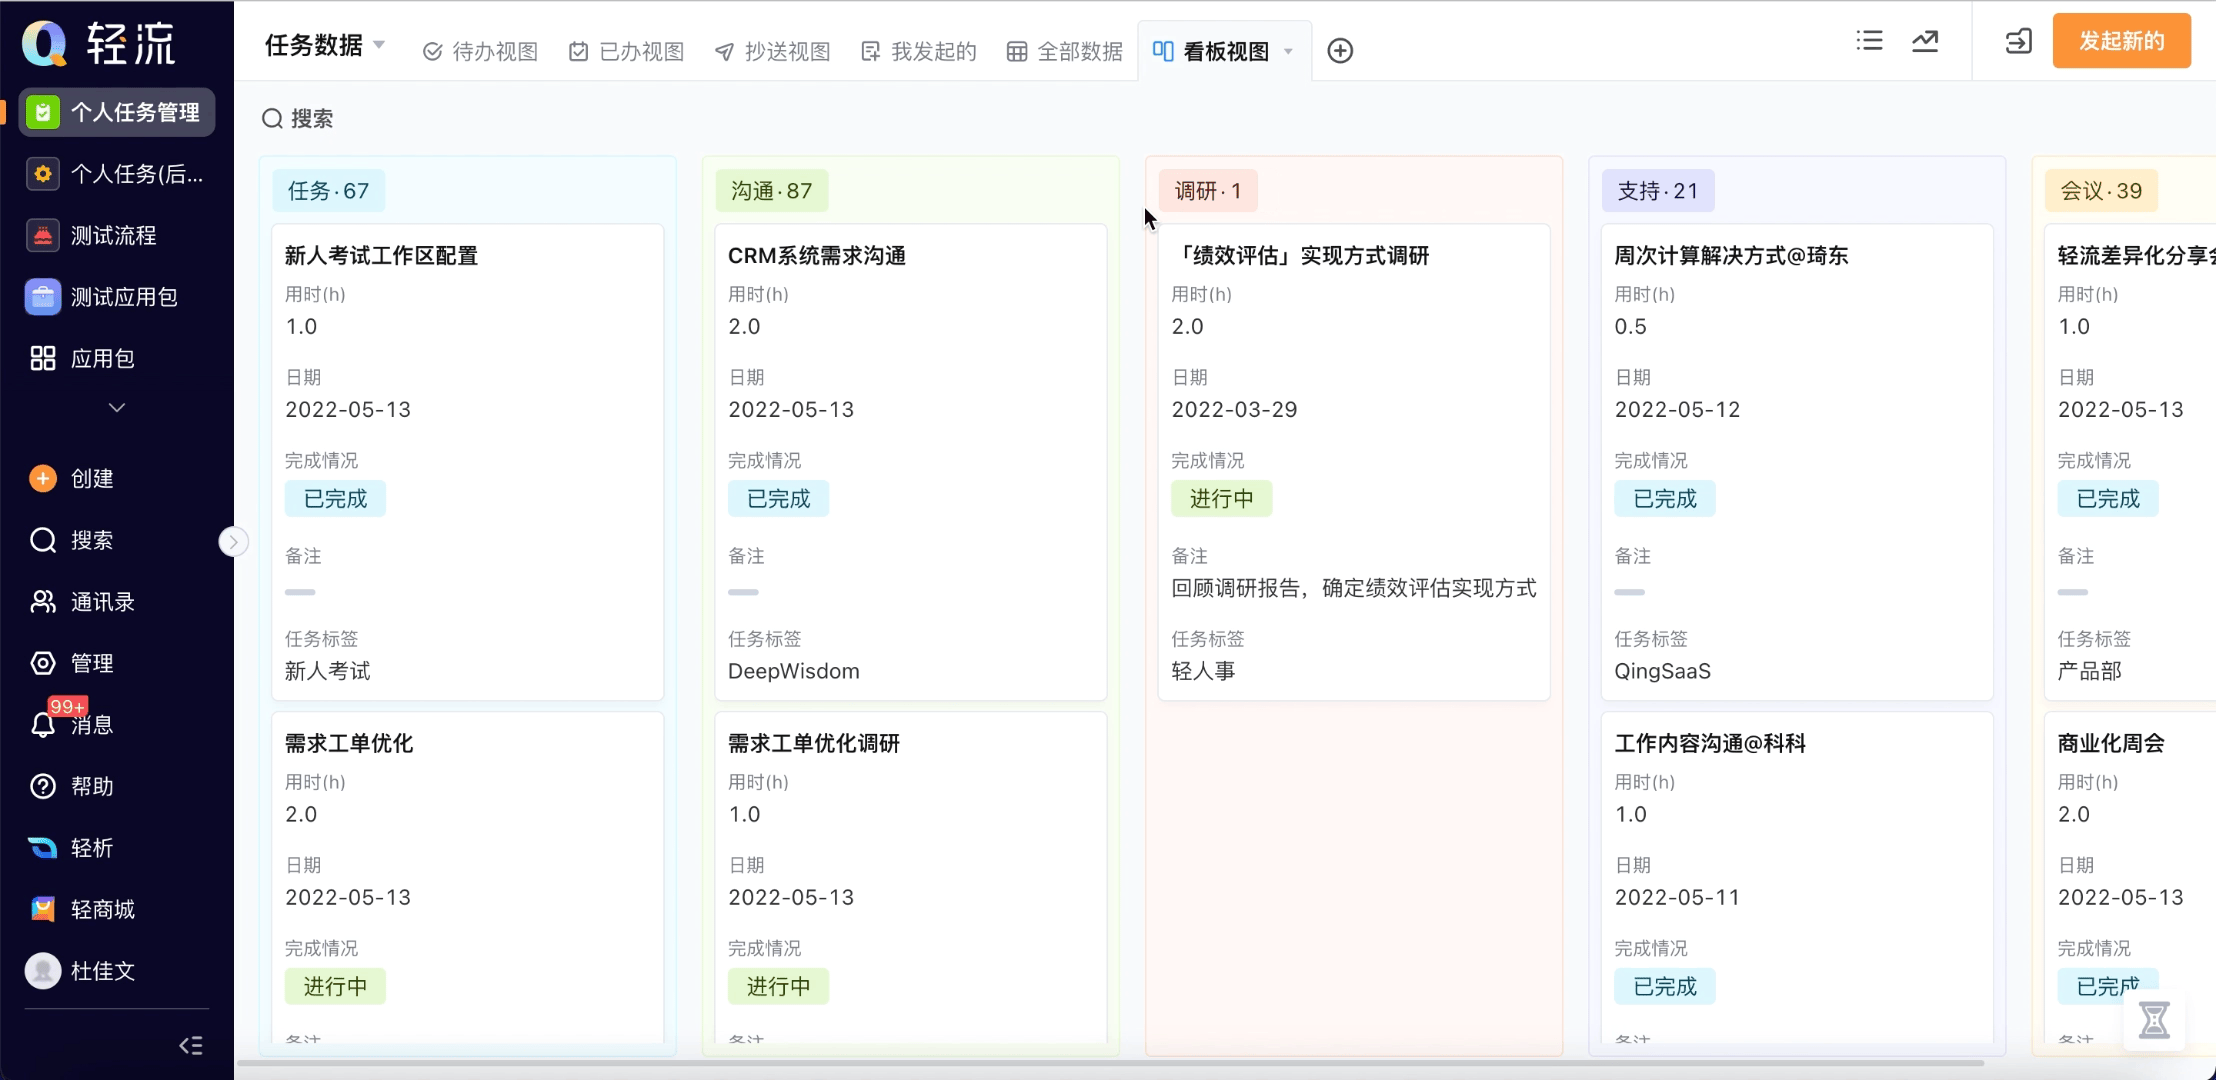Open 个人任务(后... app in sidebar
Viewport: 2216px width, 1080px height.
tap(117, 174)
